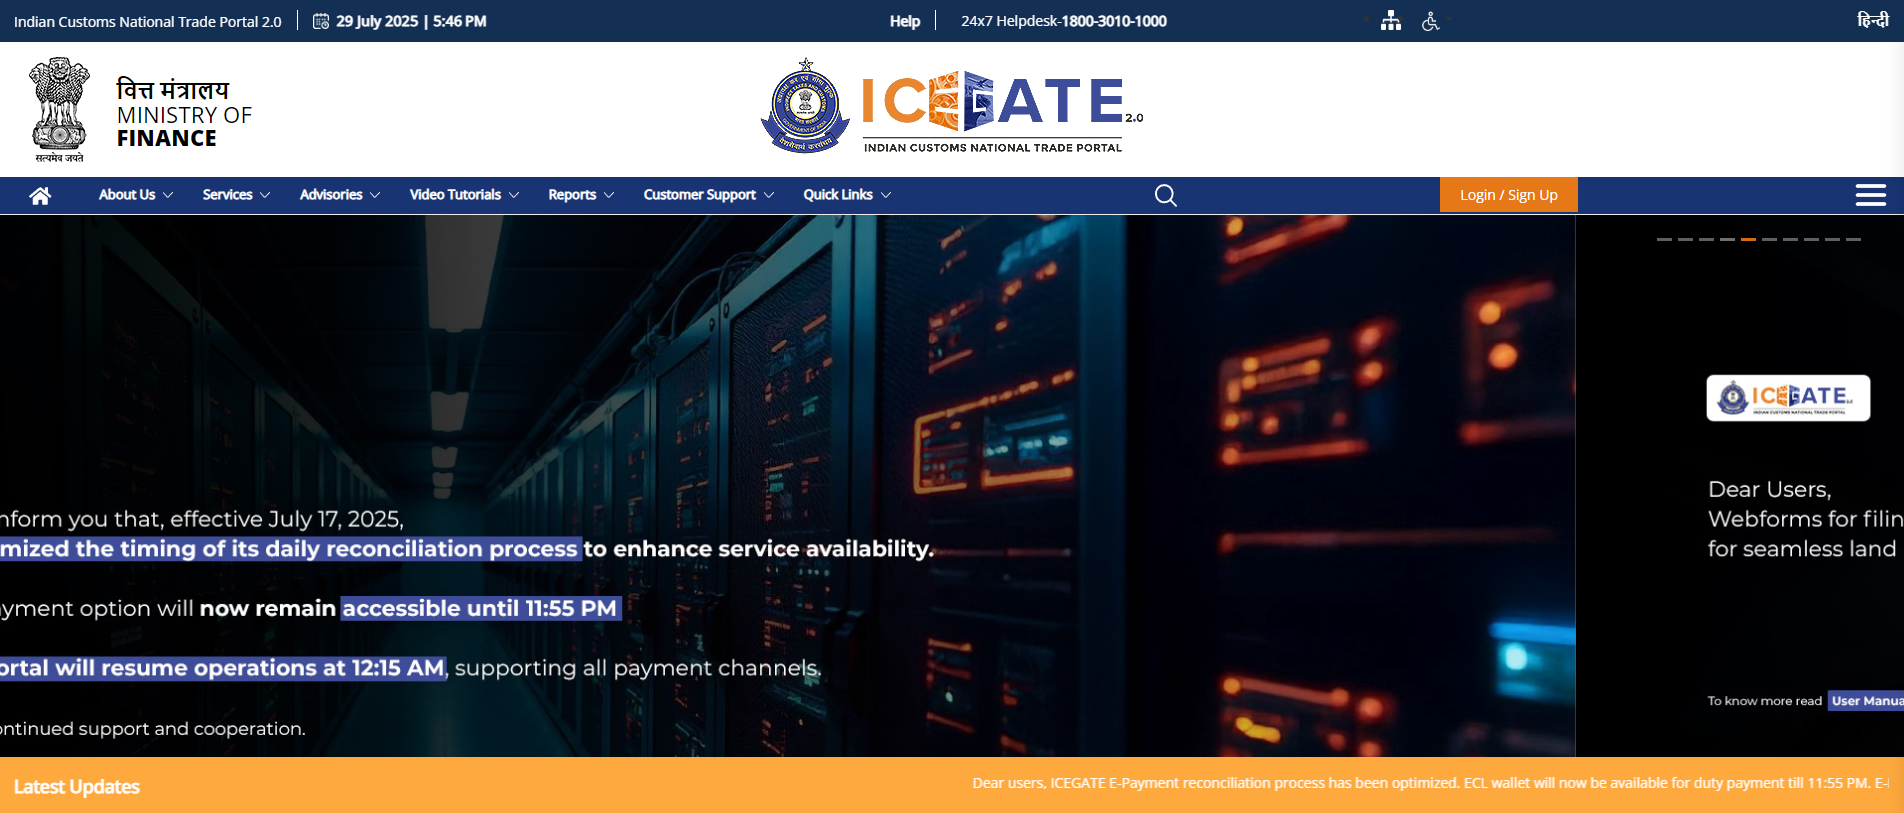
Task: Click the national emblem logo
Action: [x=59, y=109]
